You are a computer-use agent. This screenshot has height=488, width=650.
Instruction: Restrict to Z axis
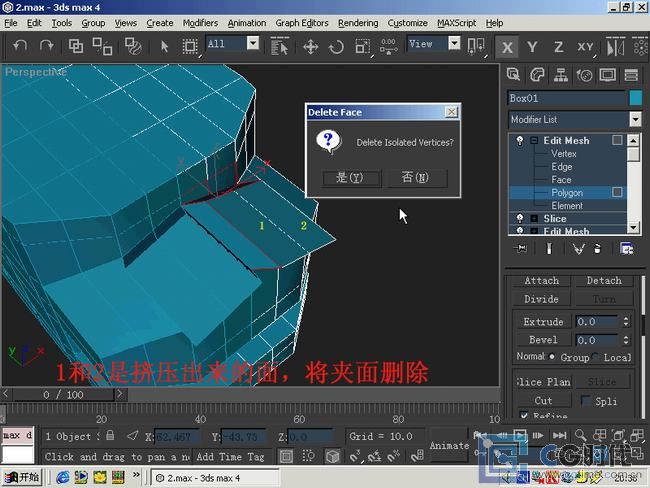(x=558, y=46)
